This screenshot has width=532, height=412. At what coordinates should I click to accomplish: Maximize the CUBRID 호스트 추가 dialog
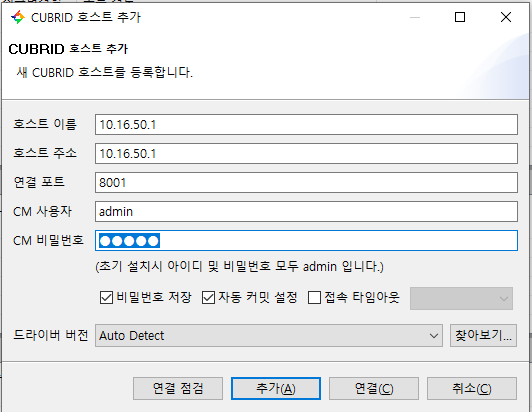(x=460, y=17)
